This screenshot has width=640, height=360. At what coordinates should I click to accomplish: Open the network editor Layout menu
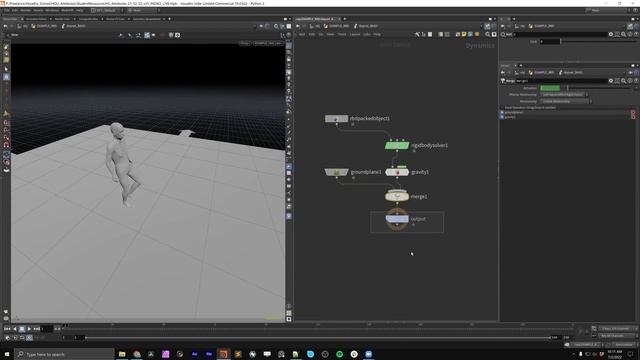click(x=355, y=34)
